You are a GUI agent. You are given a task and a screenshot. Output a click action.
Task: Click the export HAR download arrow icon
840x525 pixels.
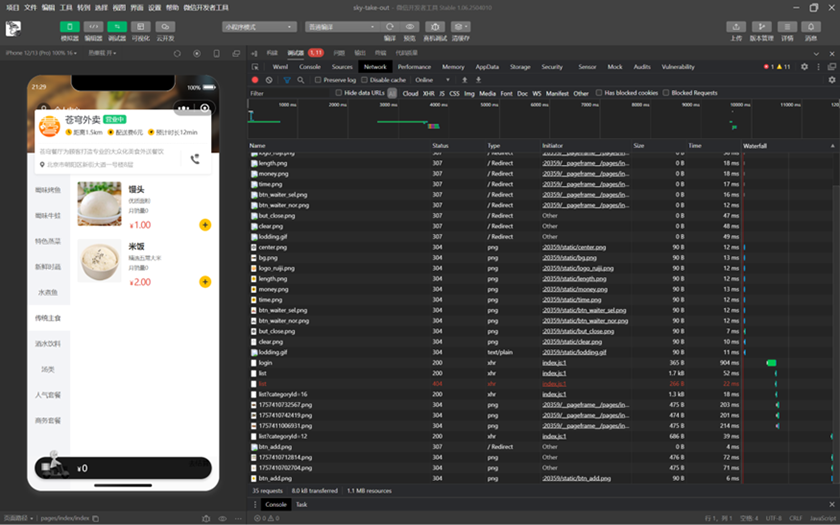pos(478,80)
